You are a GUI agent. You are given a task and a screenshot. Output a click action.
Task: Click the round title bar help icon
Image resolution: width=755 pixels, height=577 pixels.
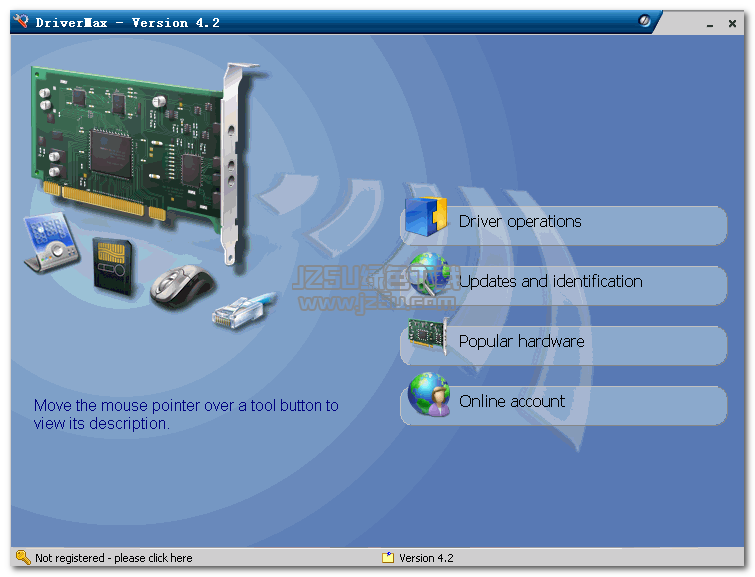click(x=644, y=21)
